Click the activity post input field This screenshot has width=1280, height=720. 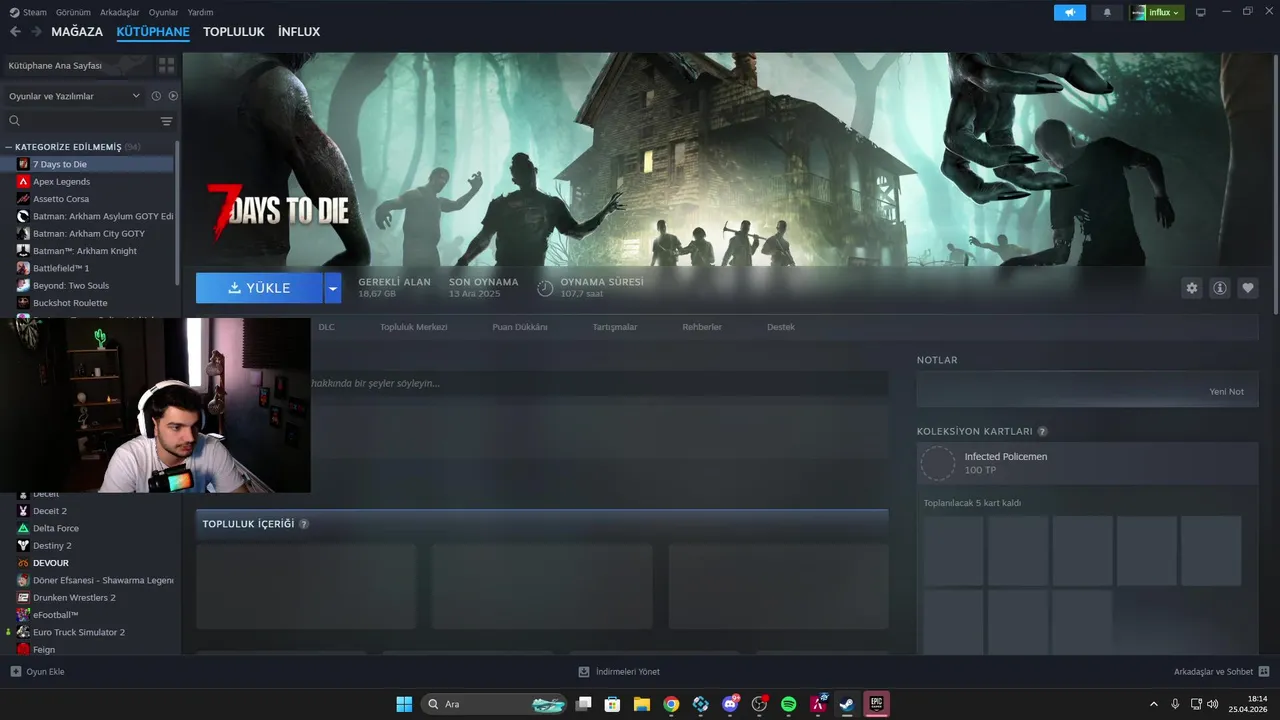click(599, 383)
